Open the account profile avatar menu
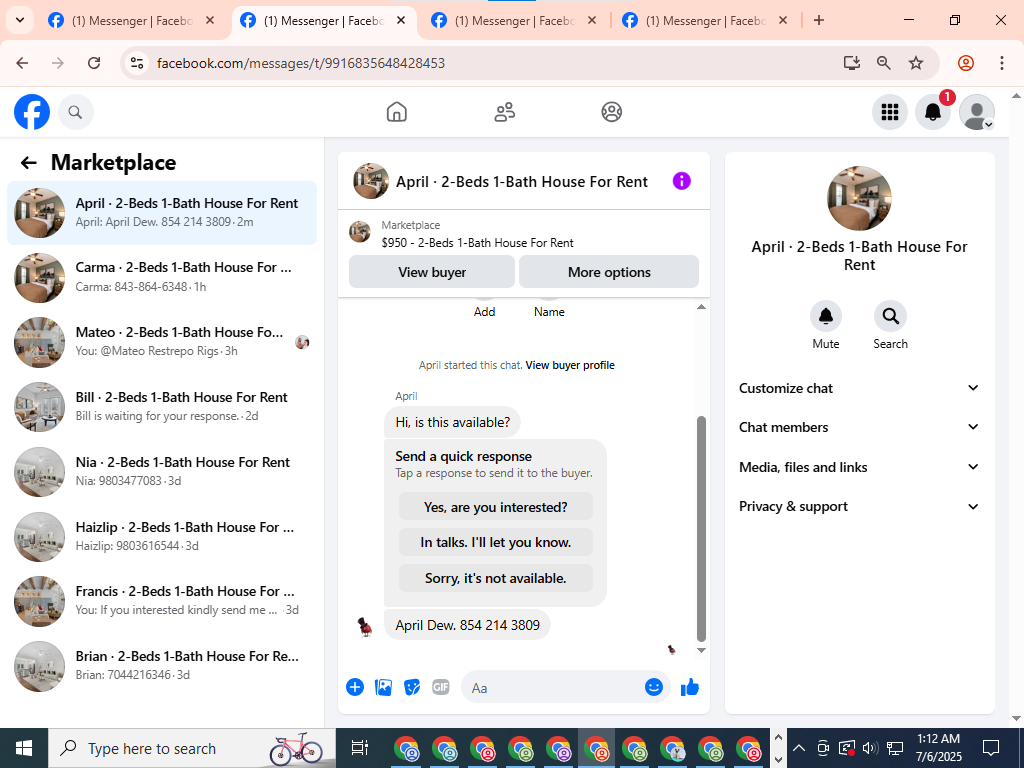Image resolution: width=1024 pixels, height=768 pixels. [976, 112]
